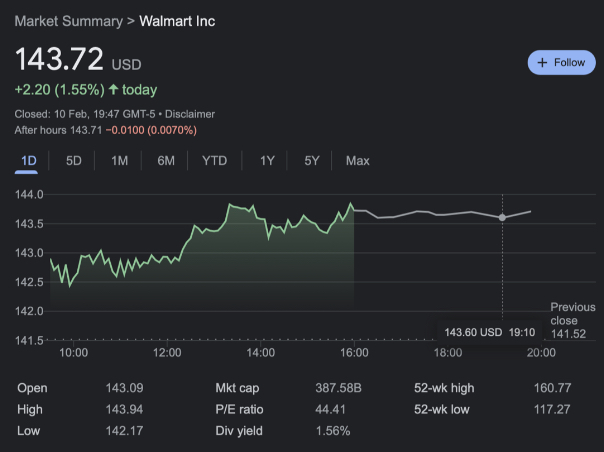Click the chart hover point at 19:10
The width and height of the screenshot is (604, 452).
pos(502,218)
